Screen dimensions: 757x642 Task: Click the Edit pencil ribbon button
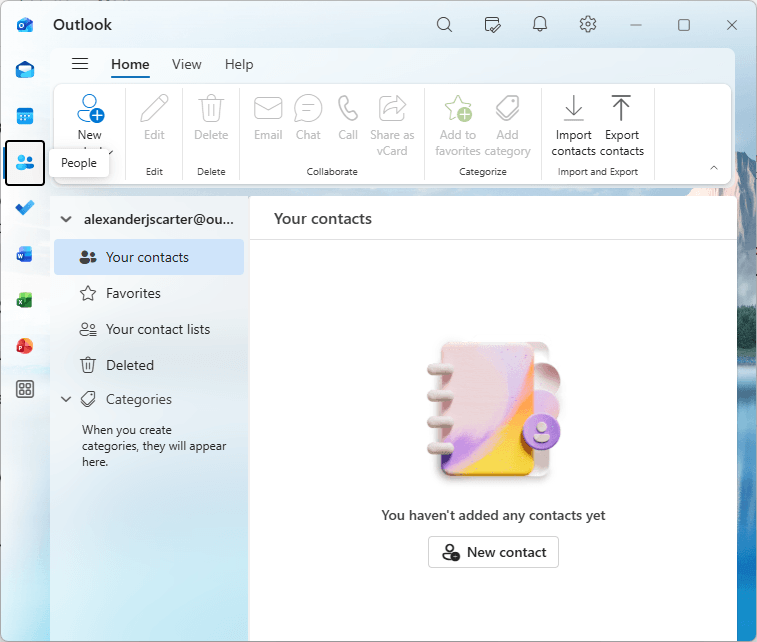[154, 117]
